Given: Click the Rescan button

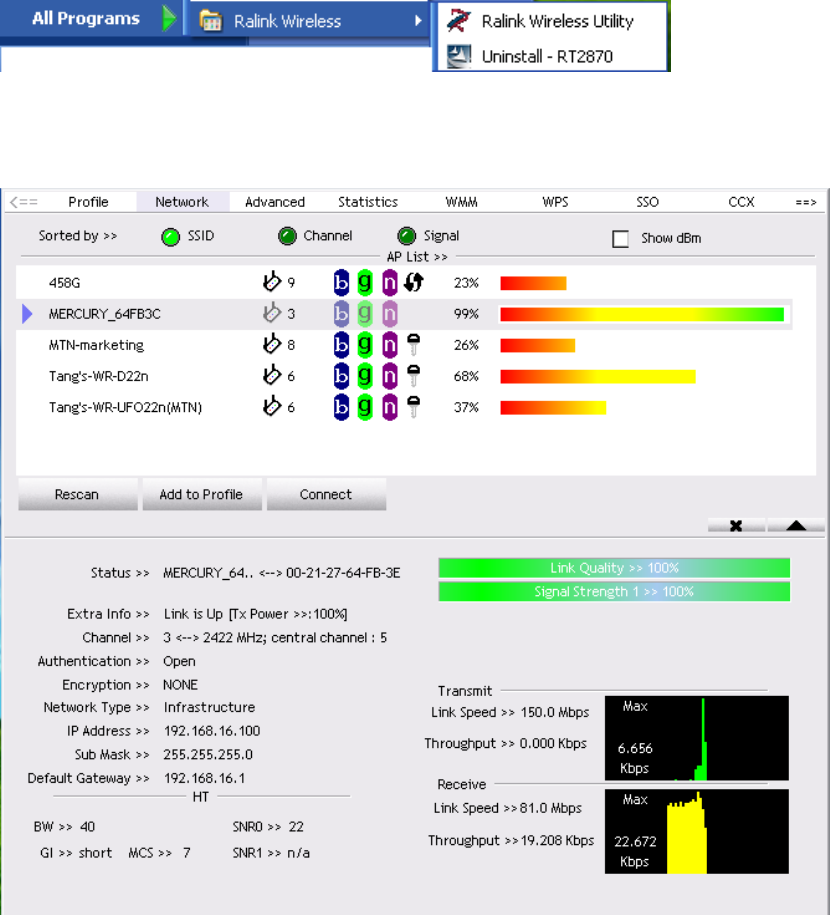Looking at the screenshot, I should tap(77, 494).
